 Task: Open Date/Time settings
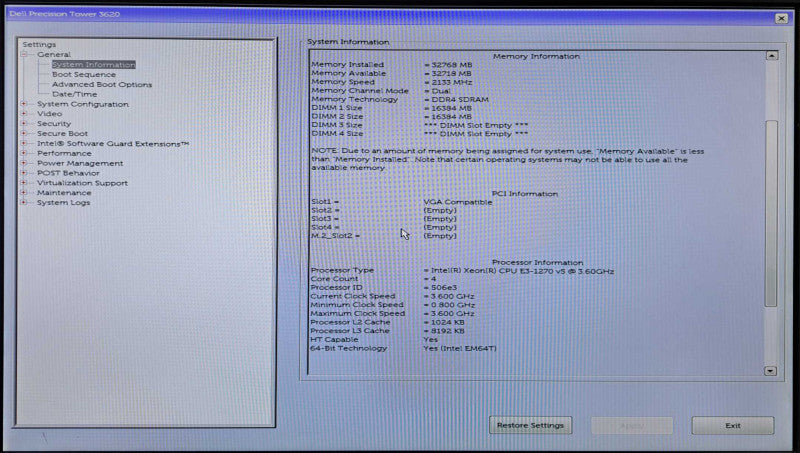click(x=74, y=94)
